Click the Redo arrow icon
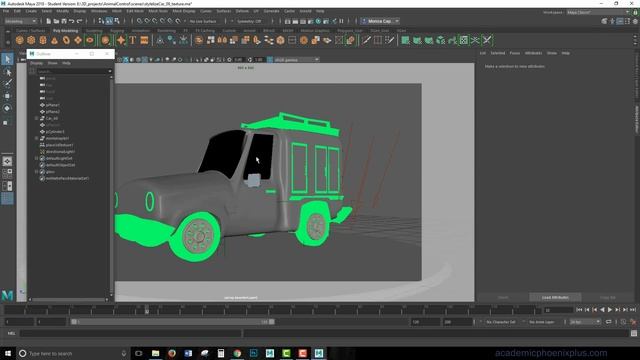Image resolution: width=640 pixels, height=360 pixels. pyautogui.click(x=80, y=21)
